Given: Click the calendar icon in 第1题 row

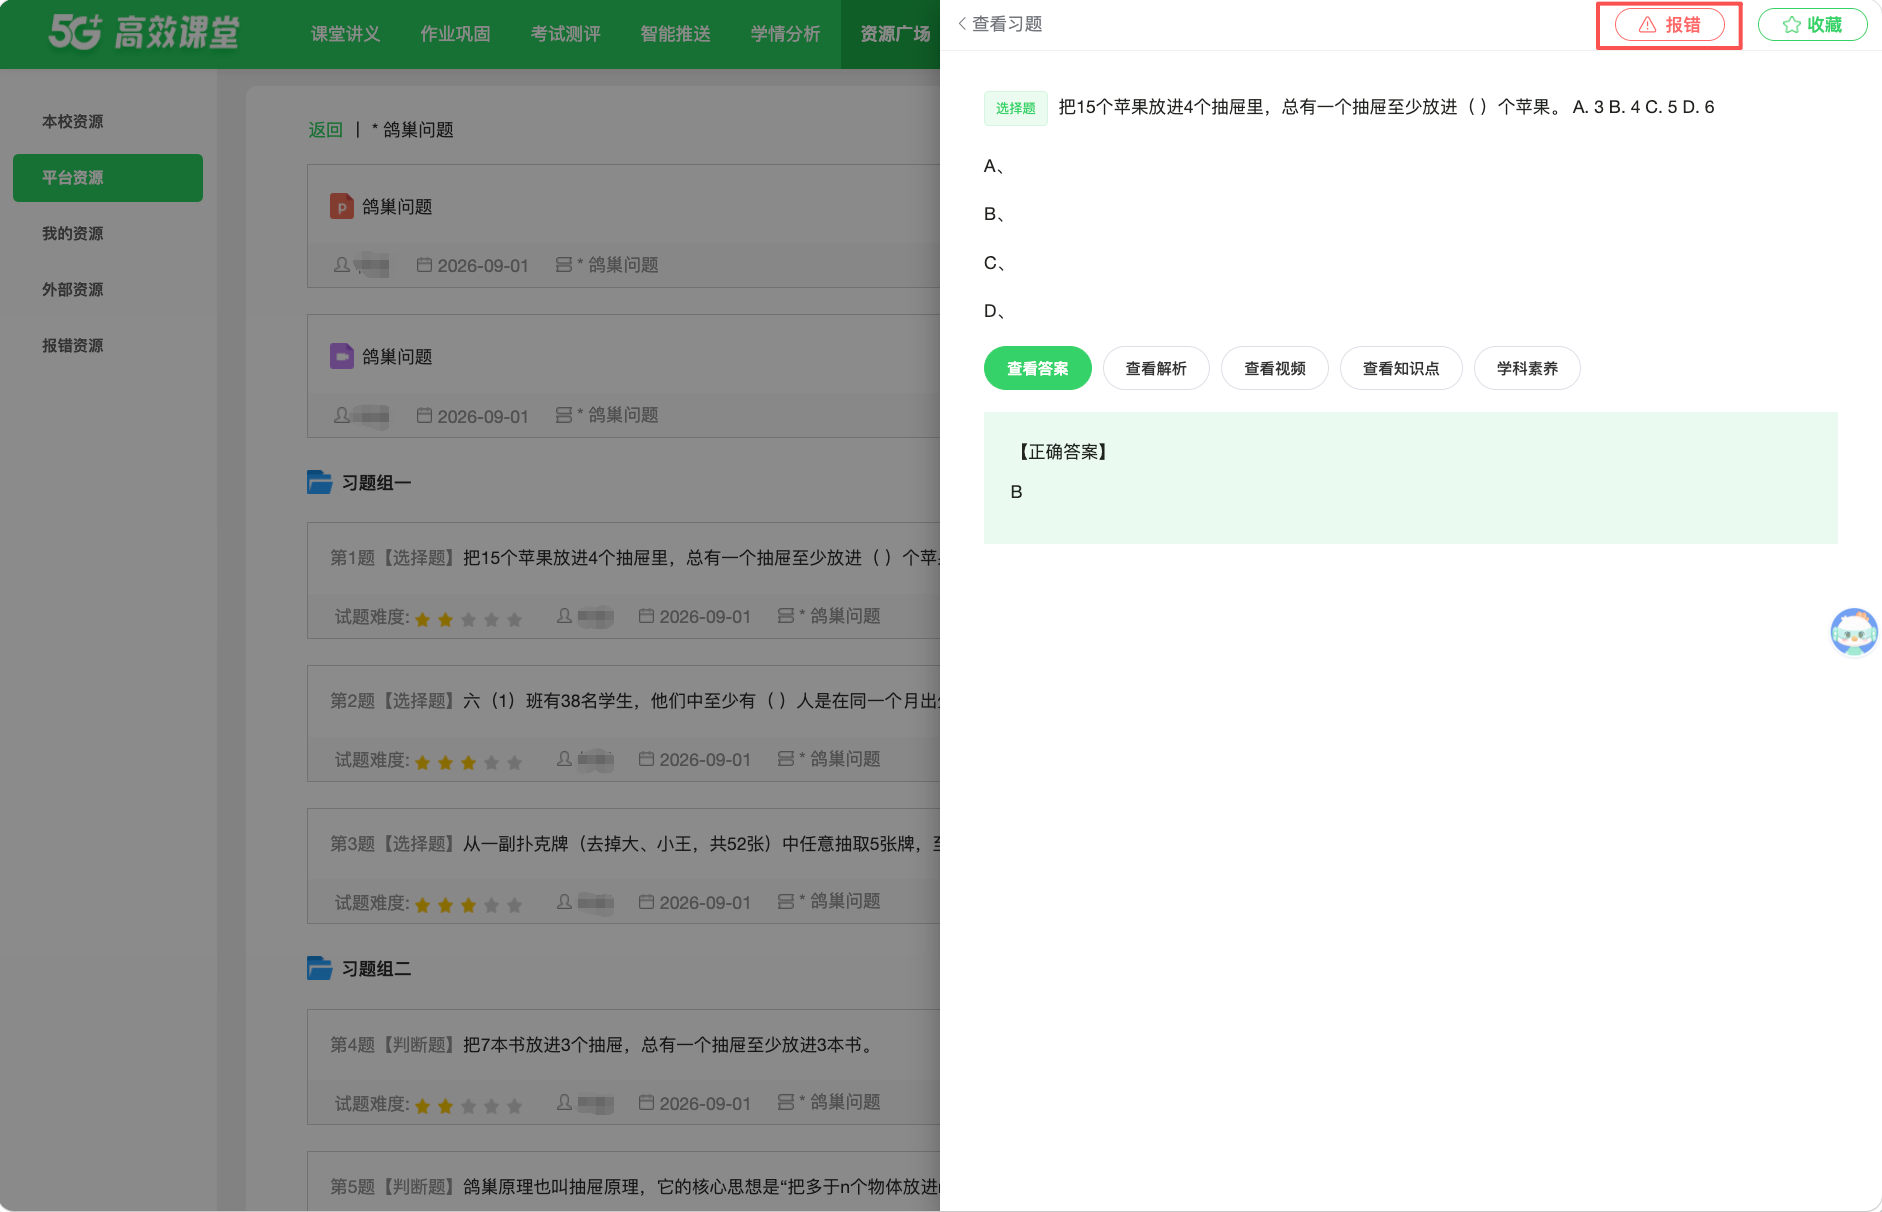Looking at the screenshot, I should [x=646, y=616].
